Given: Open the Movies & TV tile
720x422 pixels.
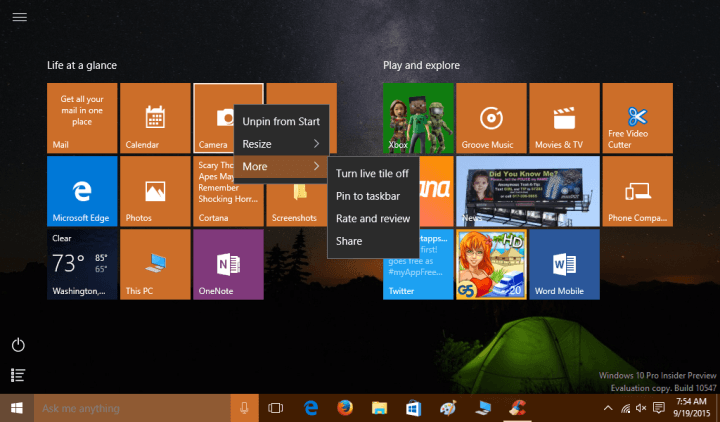Looking at the screenshot, I should [x=564, y=118].
